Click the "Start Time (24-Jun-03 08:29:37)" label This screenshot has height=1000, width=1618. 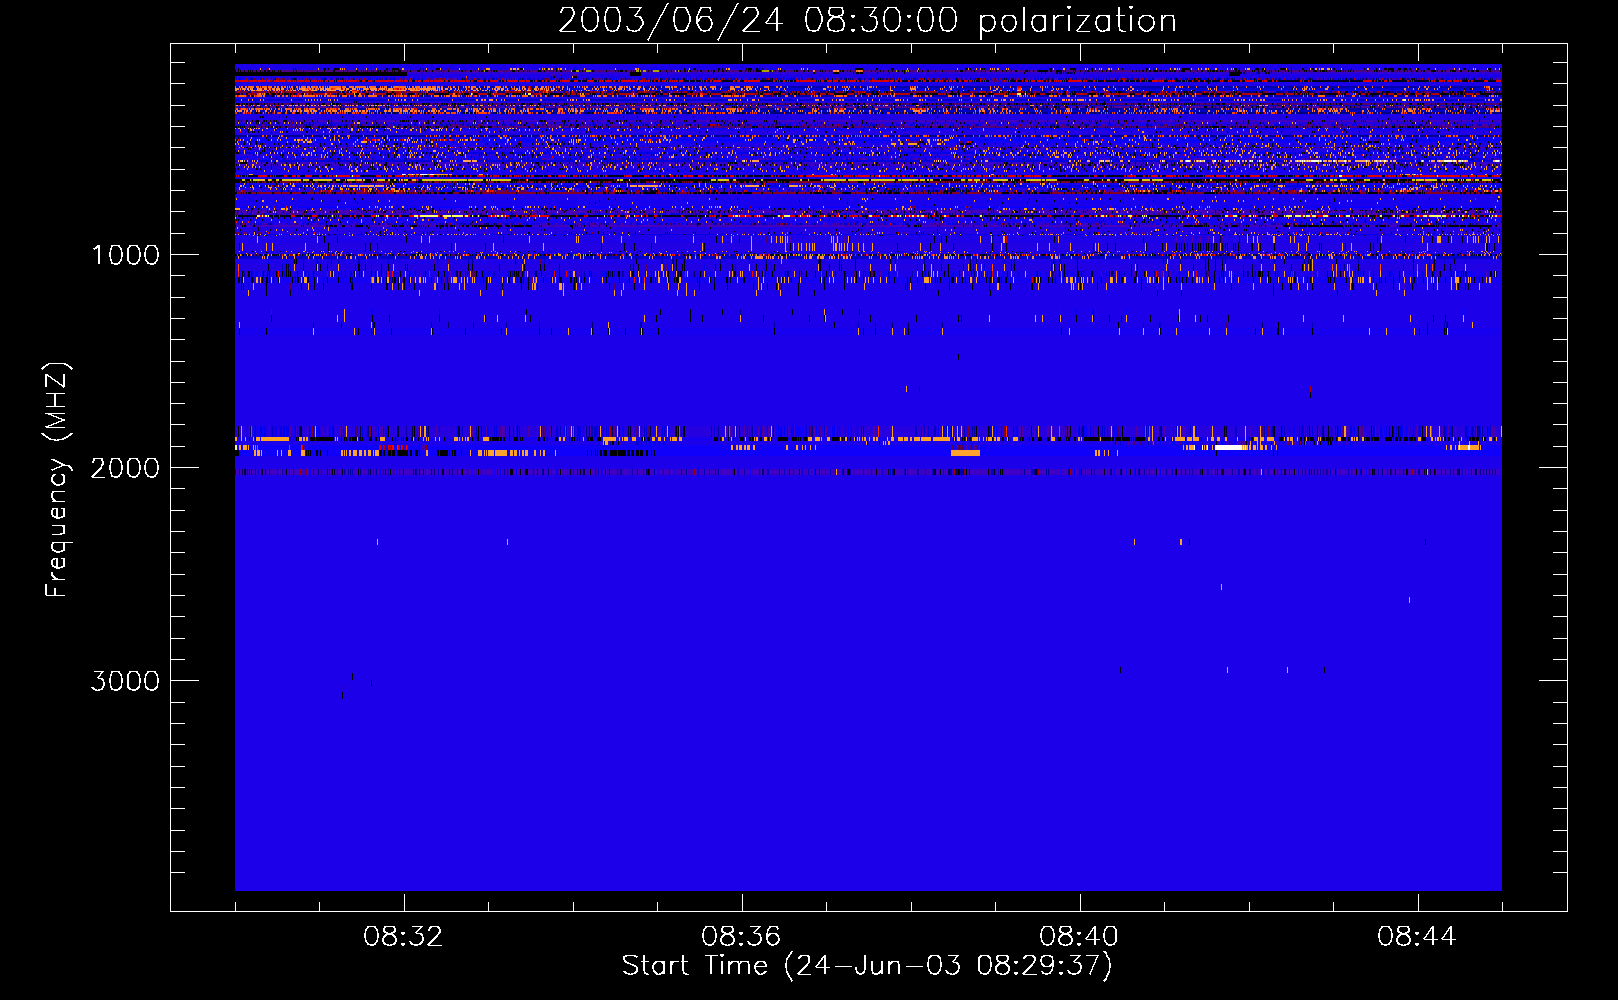[x=867, y=966]
